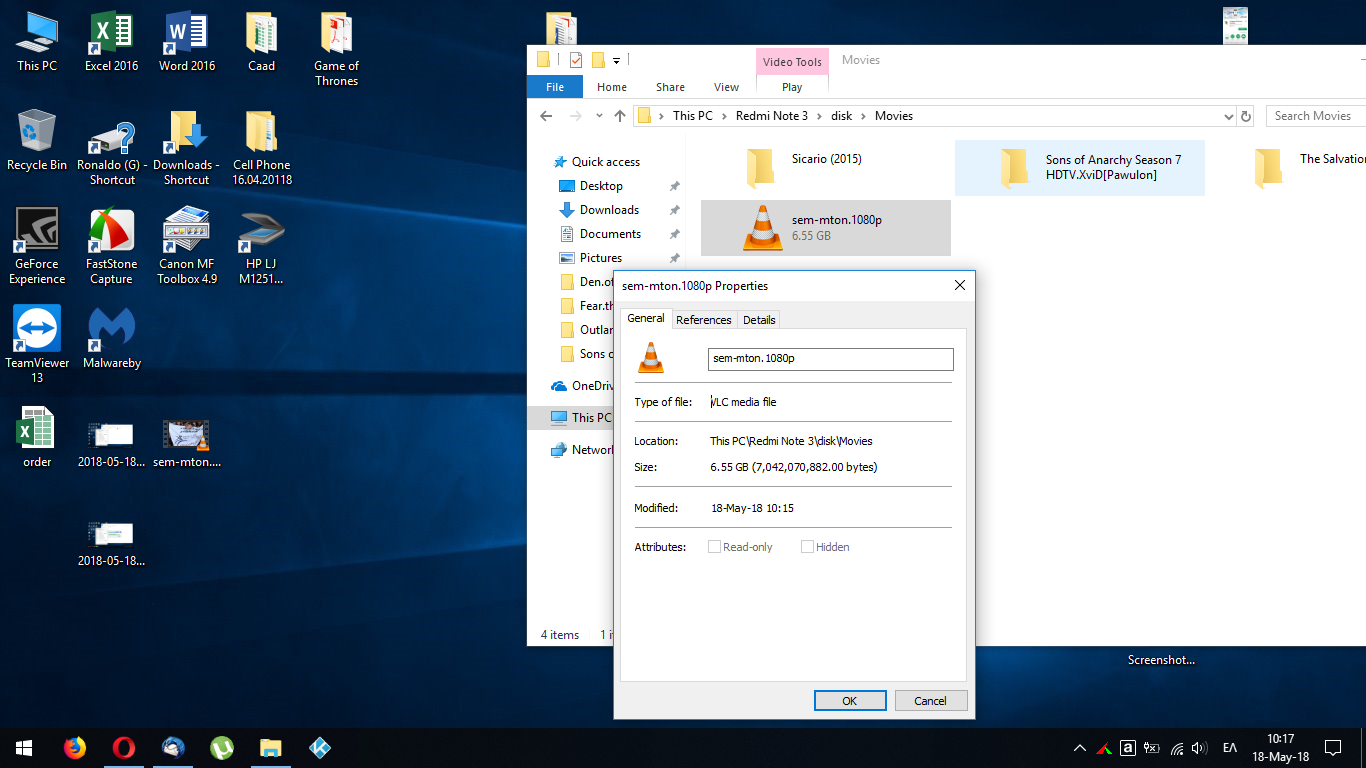Click the Up arrow navigation button
Viewport: 1366px width, 768px height.
coord(620,116)
